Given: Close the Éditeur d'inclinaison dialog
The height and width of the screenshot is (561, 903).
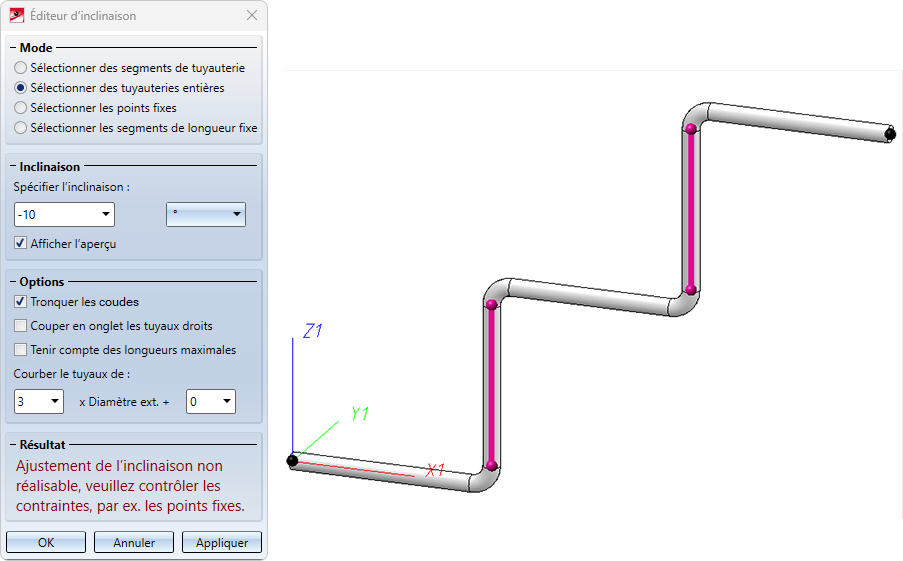Looking at the screenshot, I should point(252,16).
